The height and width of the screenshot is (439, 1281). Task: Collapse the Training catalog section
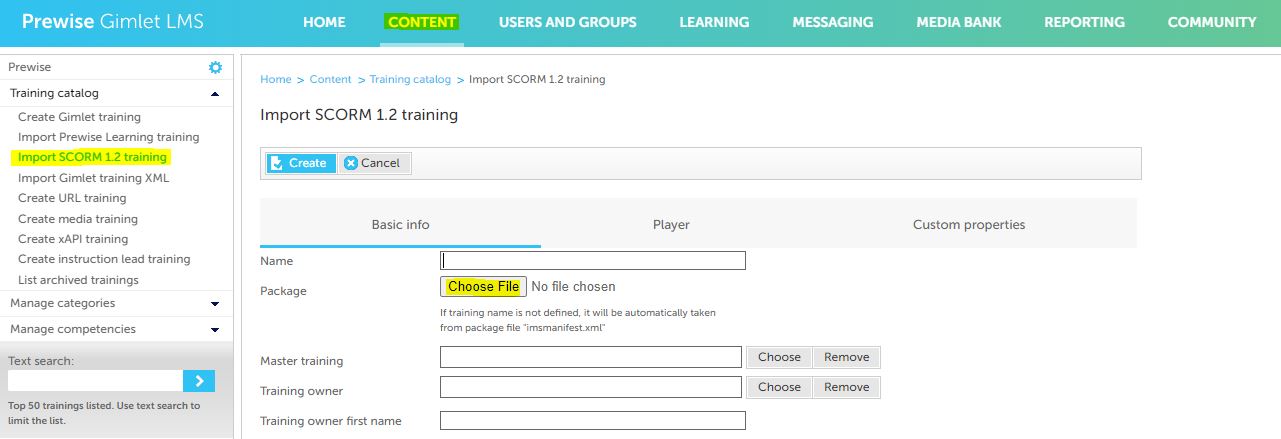pyautogui.click(x=215, y=93)
